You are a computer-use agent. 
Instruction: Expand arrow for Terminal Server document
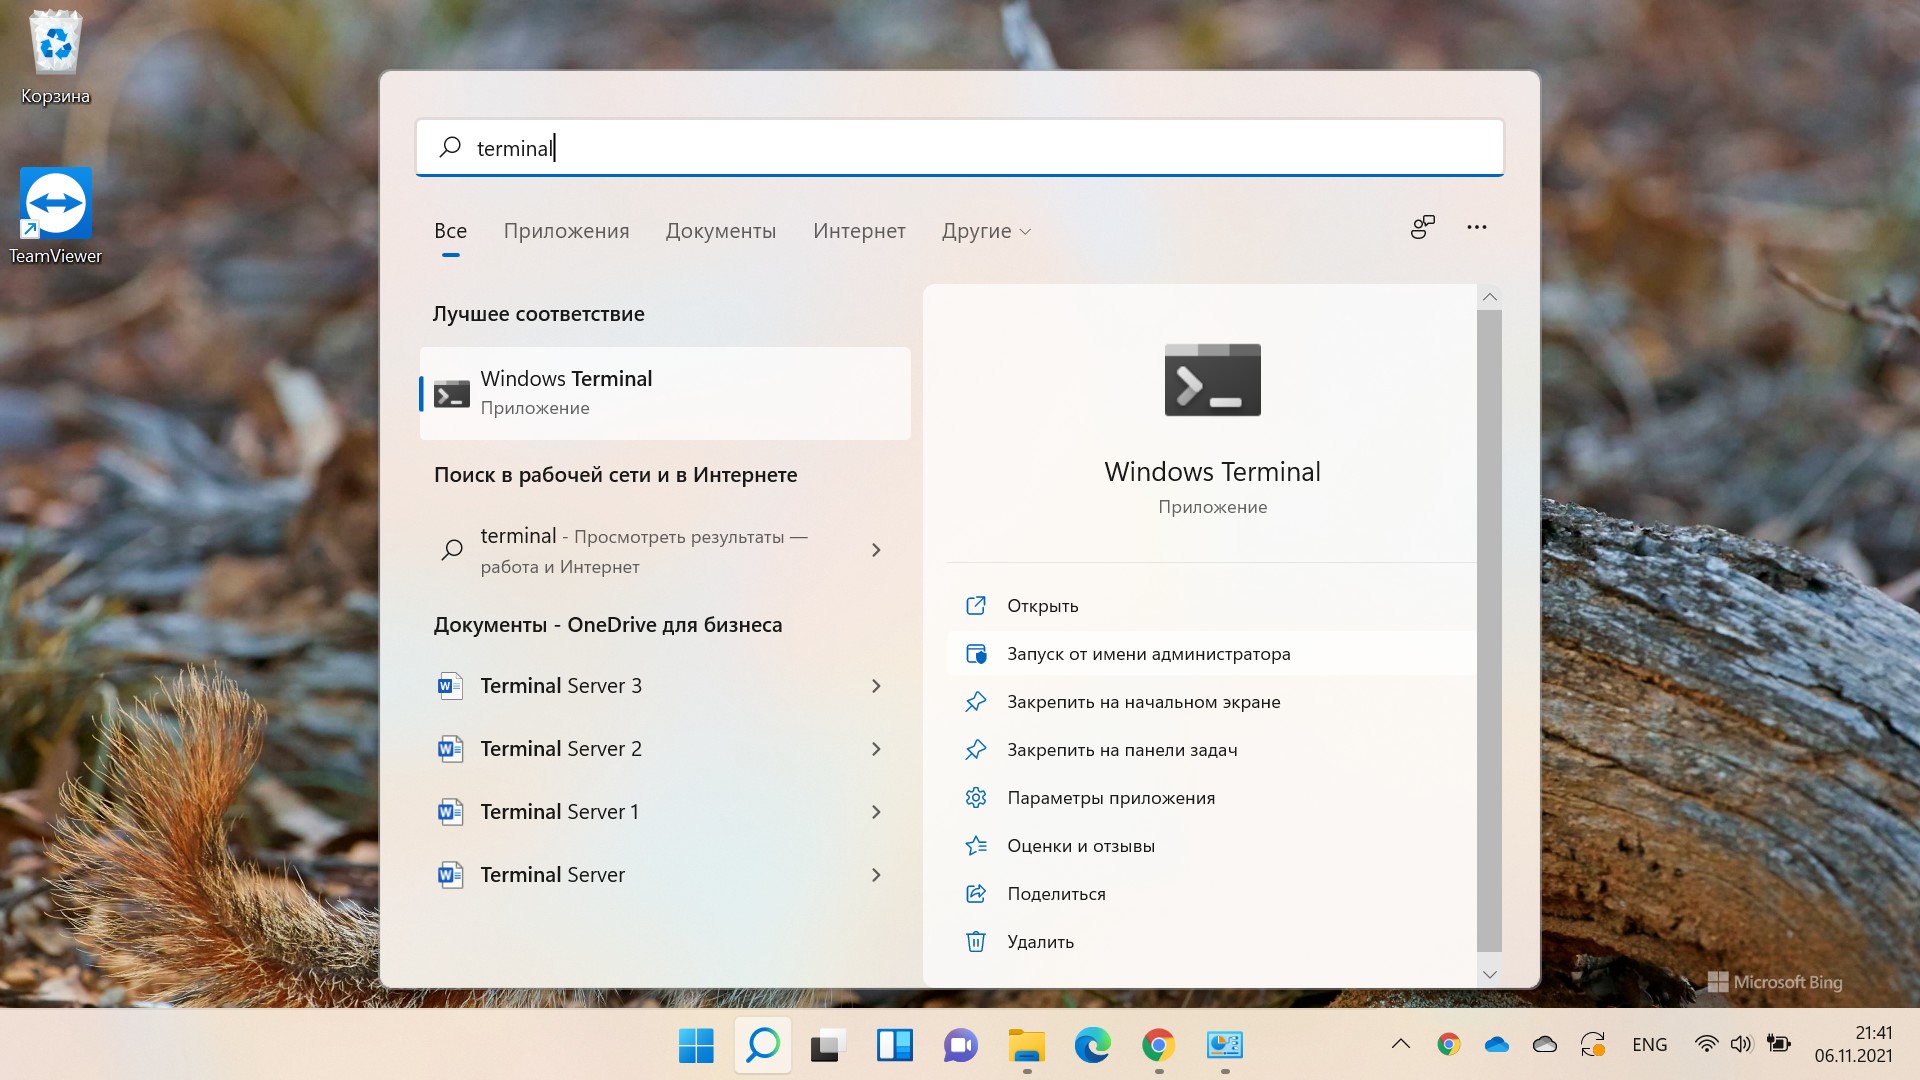click(x=876, y=875)
